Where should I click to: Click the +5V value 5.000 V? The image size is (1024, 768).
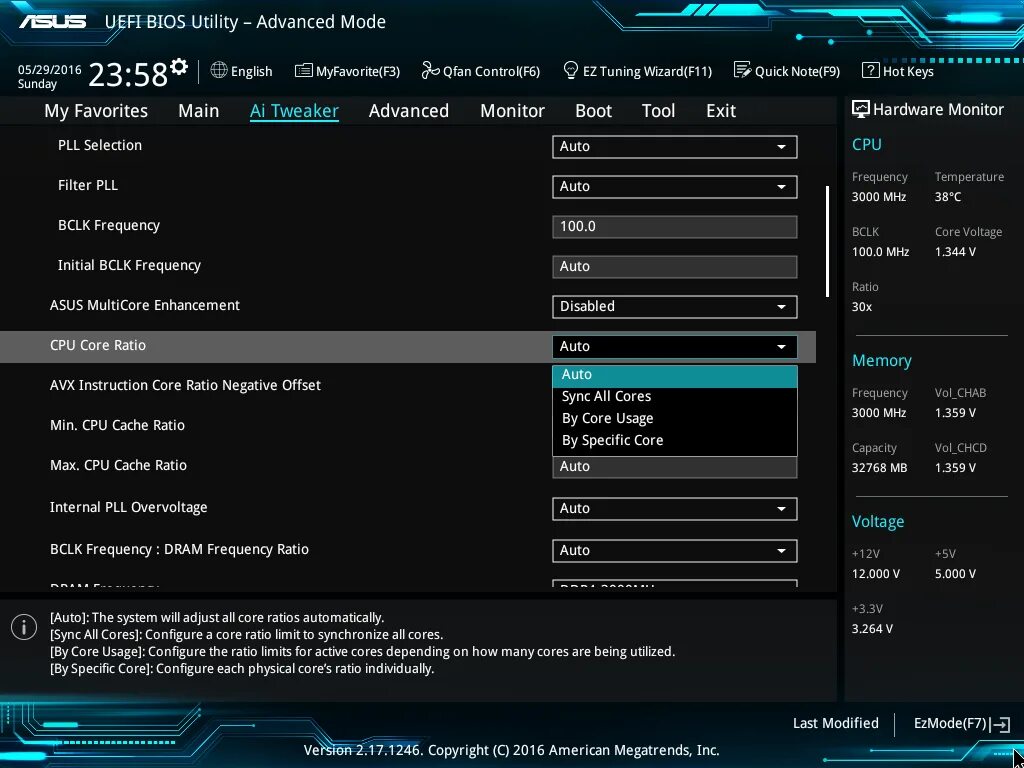[x=955, y=573]
